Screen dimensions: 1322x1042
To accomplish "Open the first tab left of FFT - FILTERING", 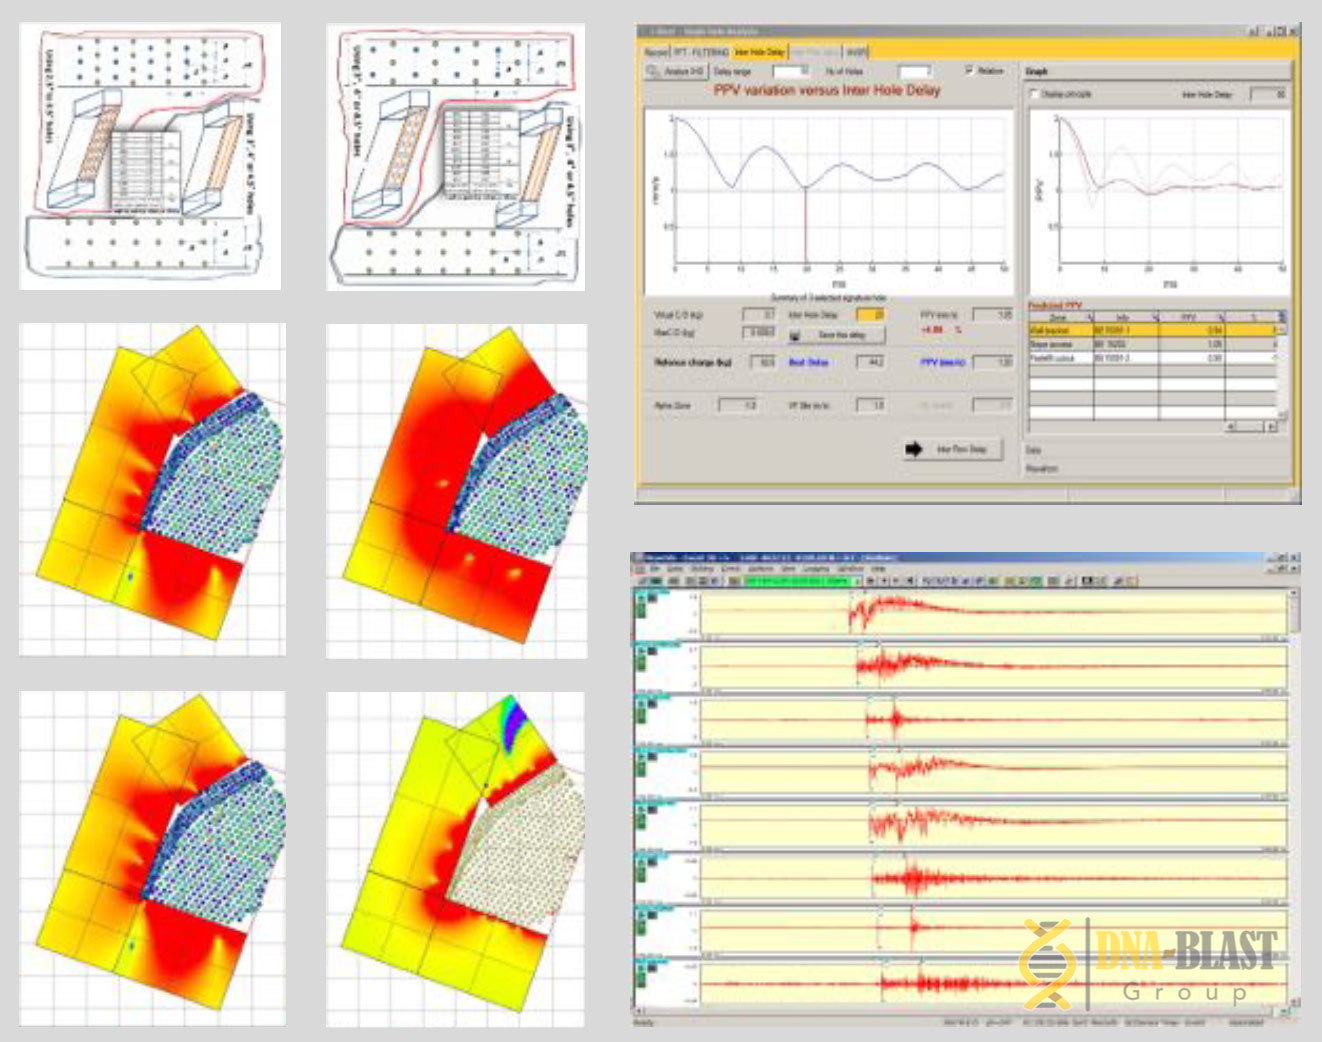I will (x=656, y=52).
